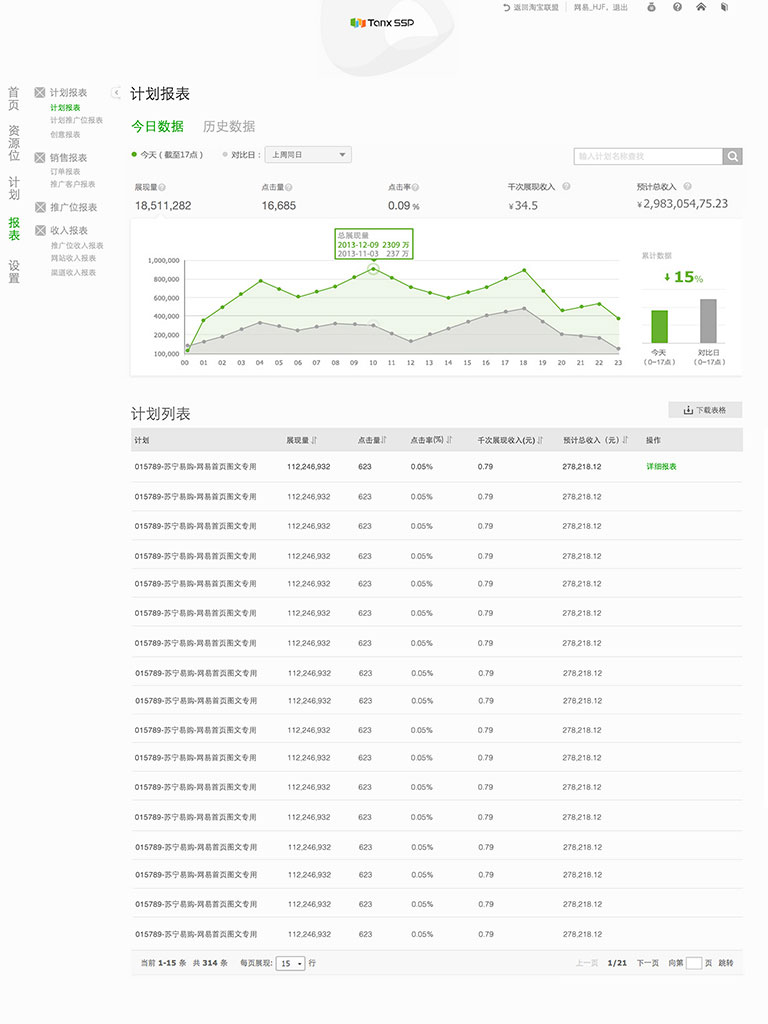Expand the 销售报表 sidebar section
The height and width of the screenshot is (1024, 768).
click(x=68, y=157)
